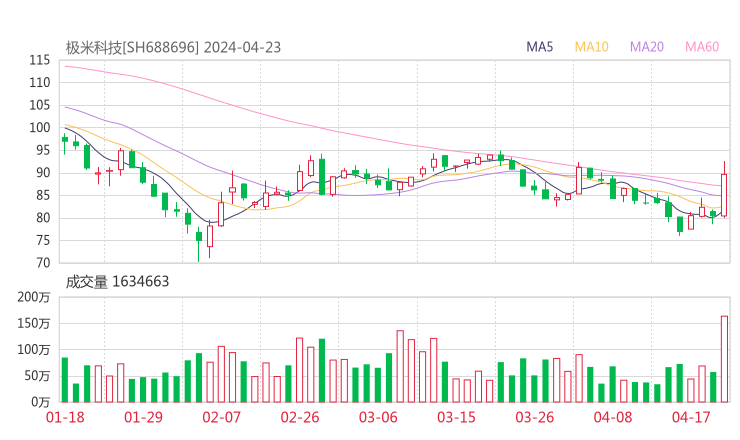740x440 pixels.
Task: Click the 200万 volume axis label
Action: point(34,297)
